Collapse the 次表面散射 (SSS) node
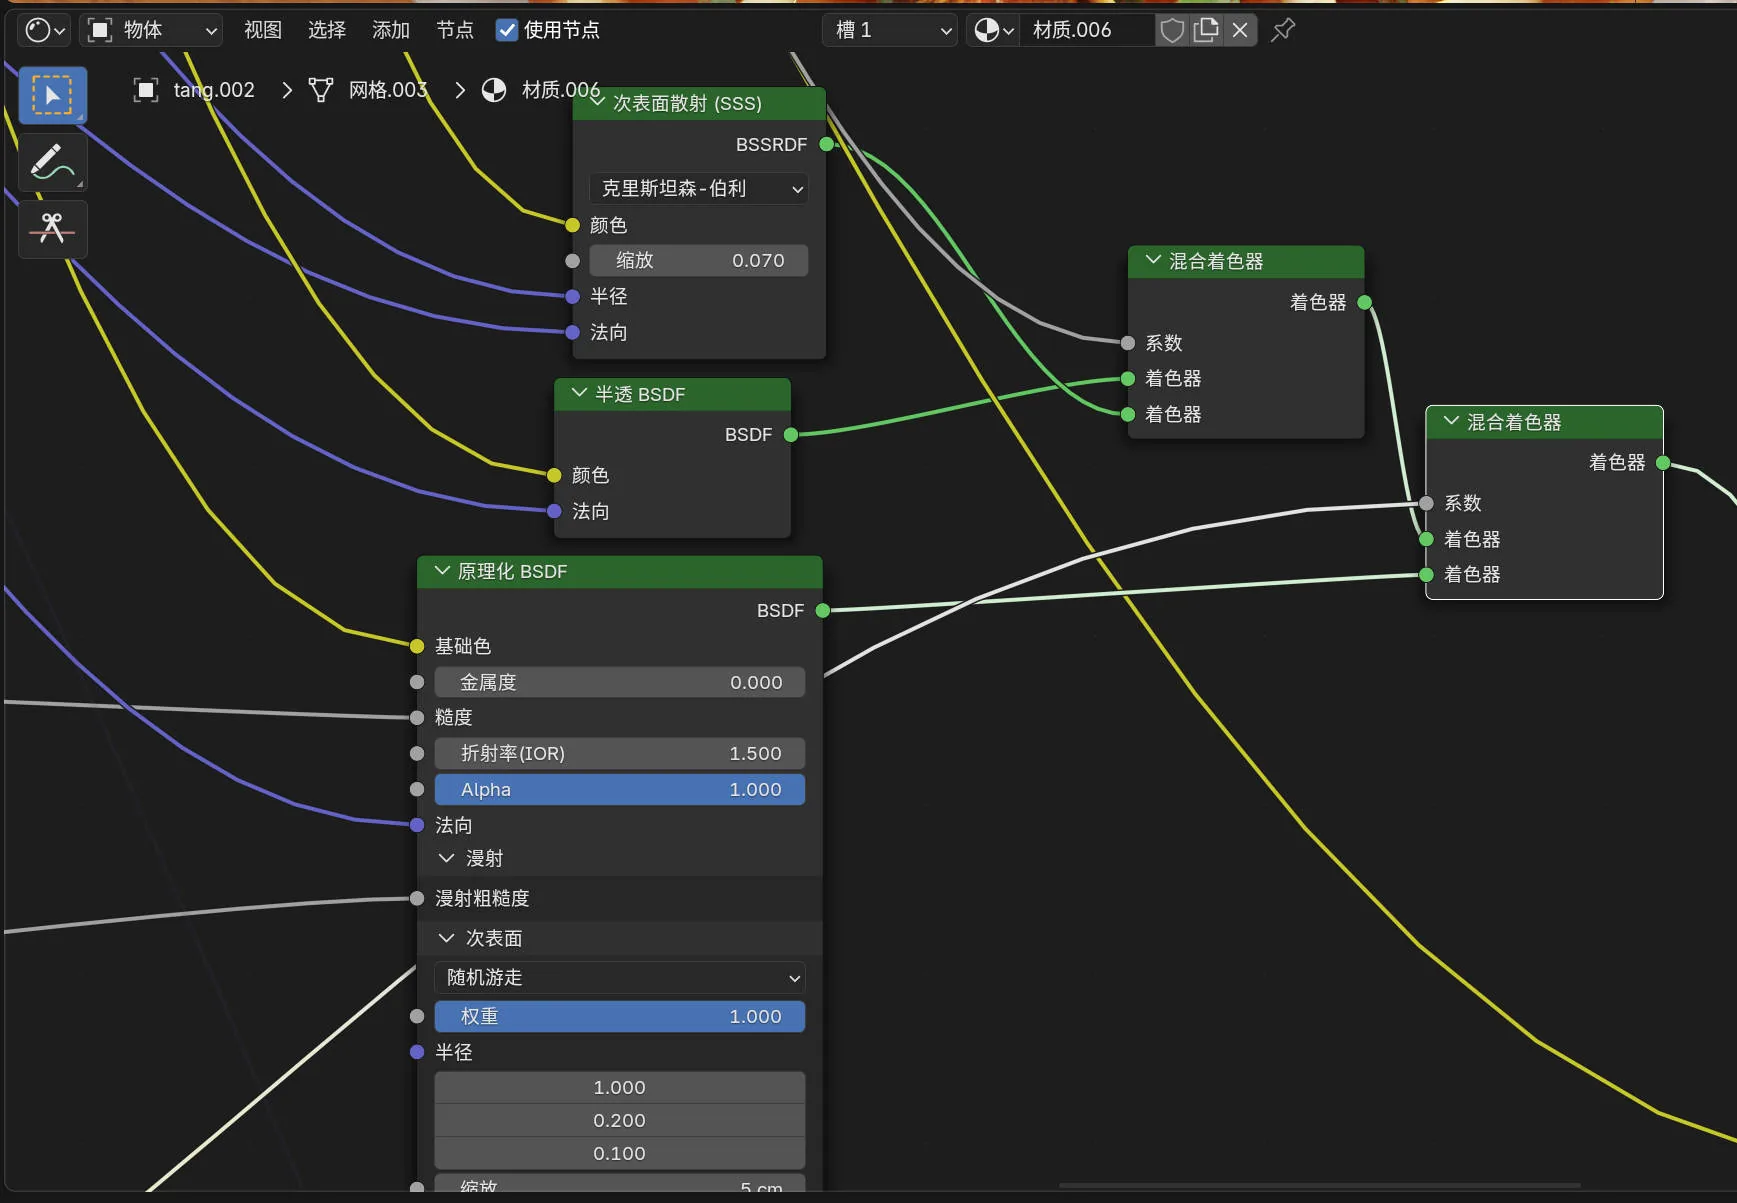This screenshot has width=1737, height=1203. pyautogui.click(x=597, y=102)
